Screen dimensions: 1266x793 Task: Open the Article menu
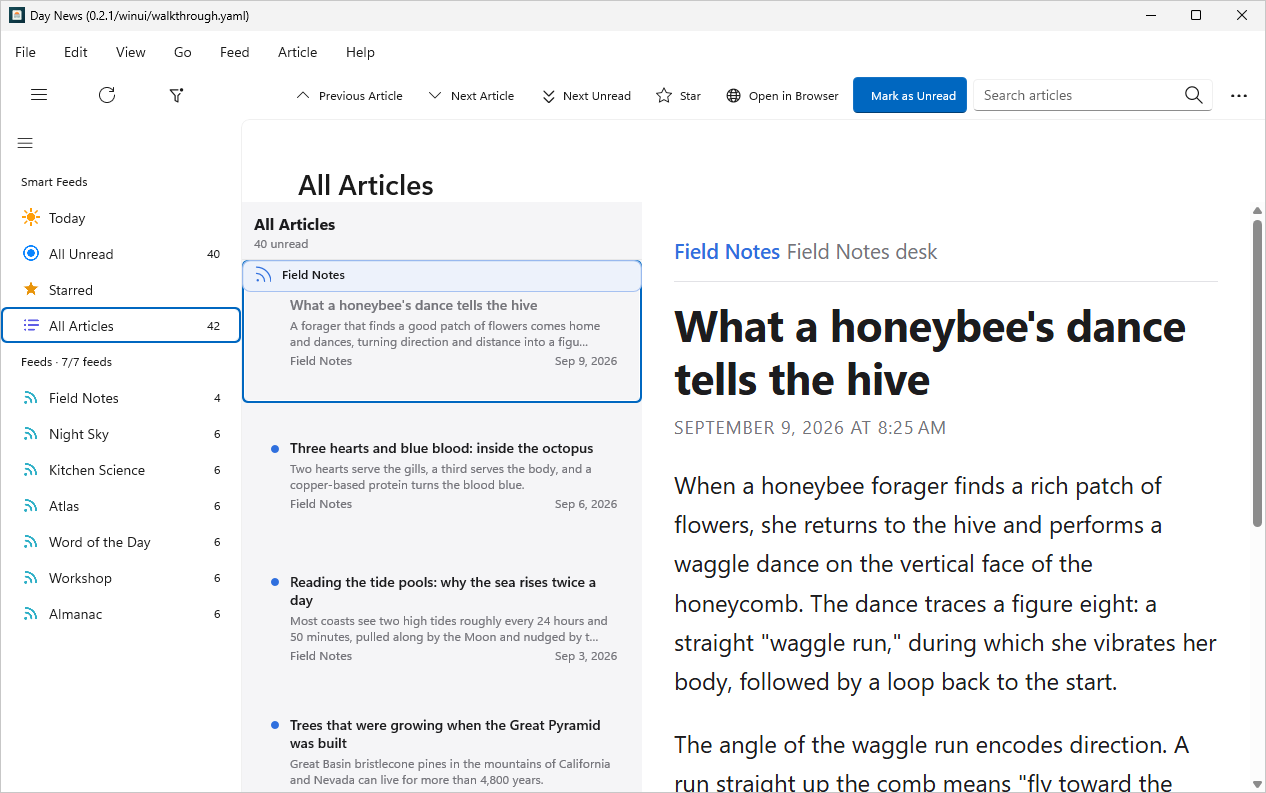298,52
